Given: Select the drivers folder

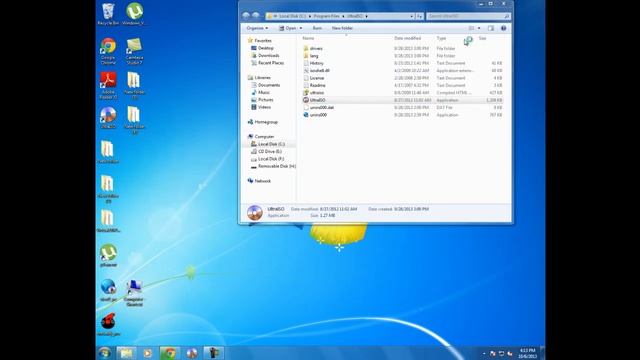Looking at the screenshot, I should (x=316, y=48).
